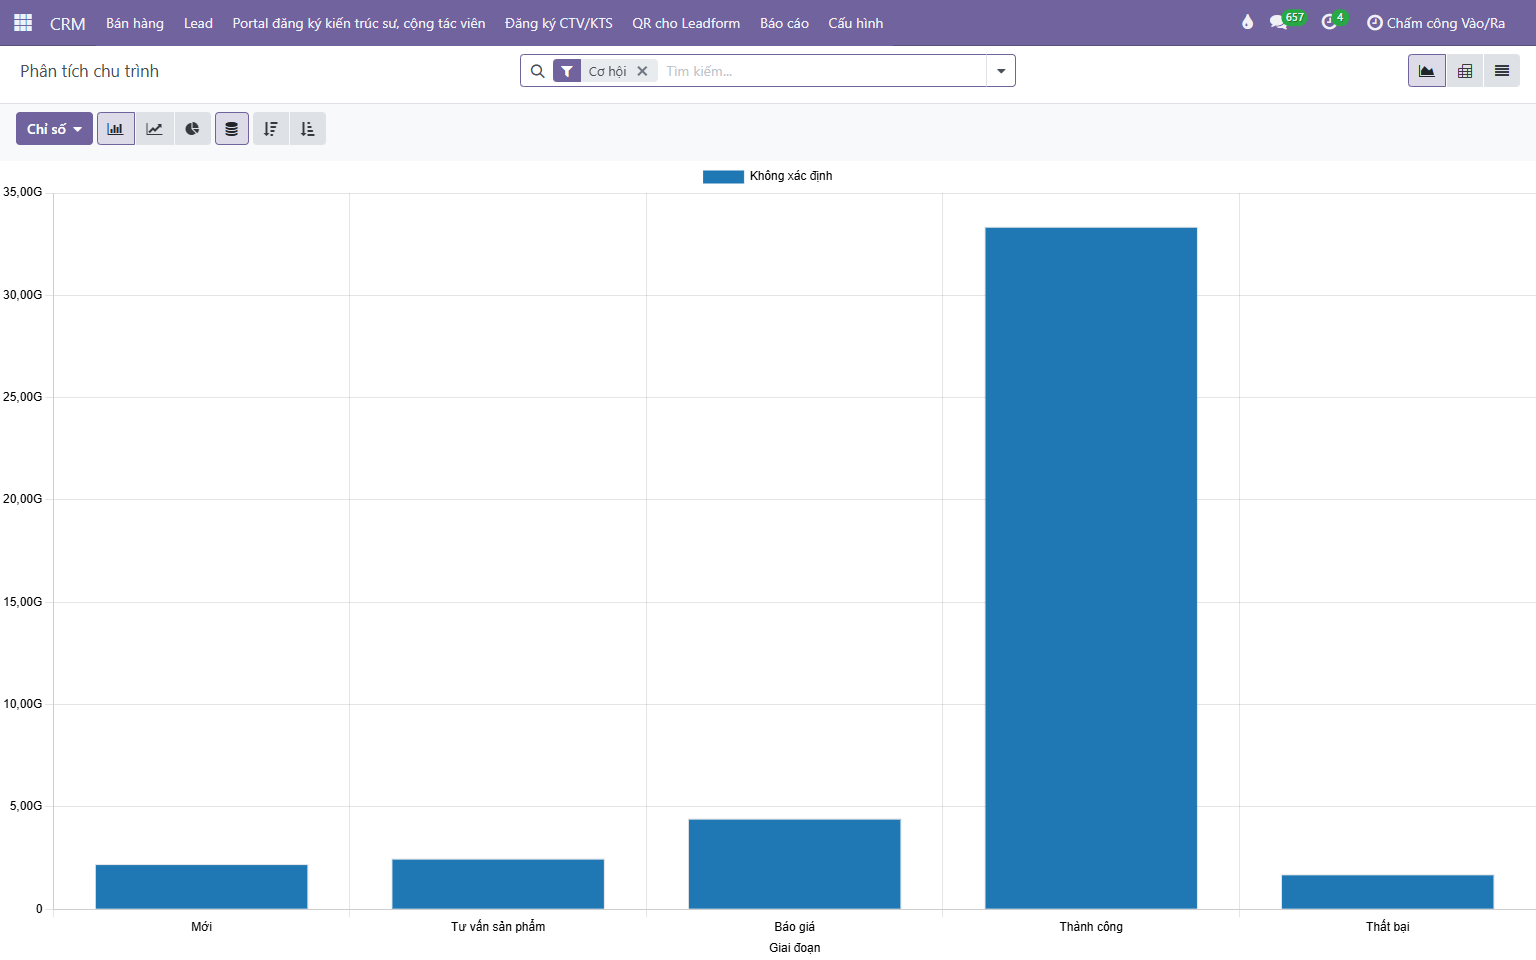Open Đăng ký CTV/KTS menu

[x=559, y=23]
